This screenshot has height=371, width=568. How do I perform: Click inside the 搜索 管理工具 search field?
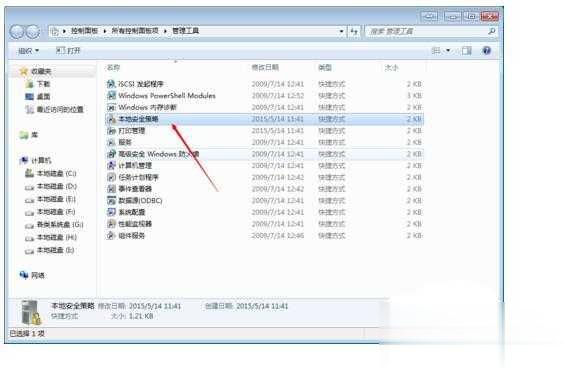[426, 32]
